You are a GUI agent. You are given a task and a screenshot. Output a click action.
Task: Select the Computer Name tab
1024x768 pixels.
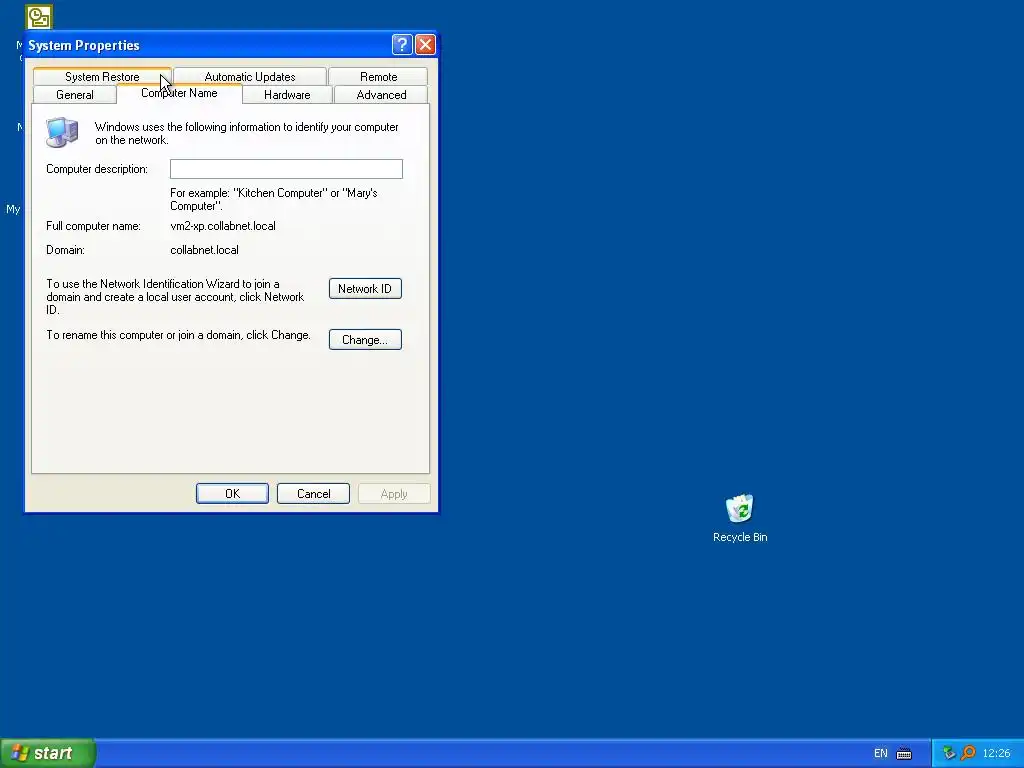point(179,93)
